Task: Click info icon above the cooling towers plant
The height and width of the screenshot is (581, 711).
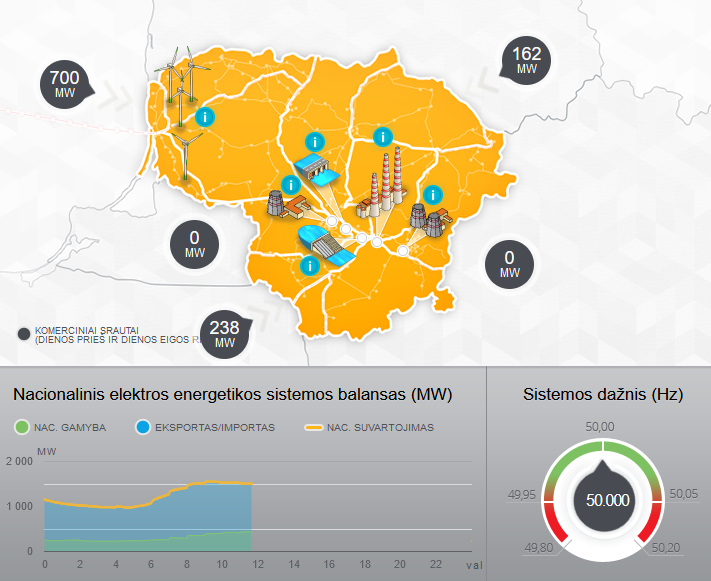Action: tap(432, 194)
